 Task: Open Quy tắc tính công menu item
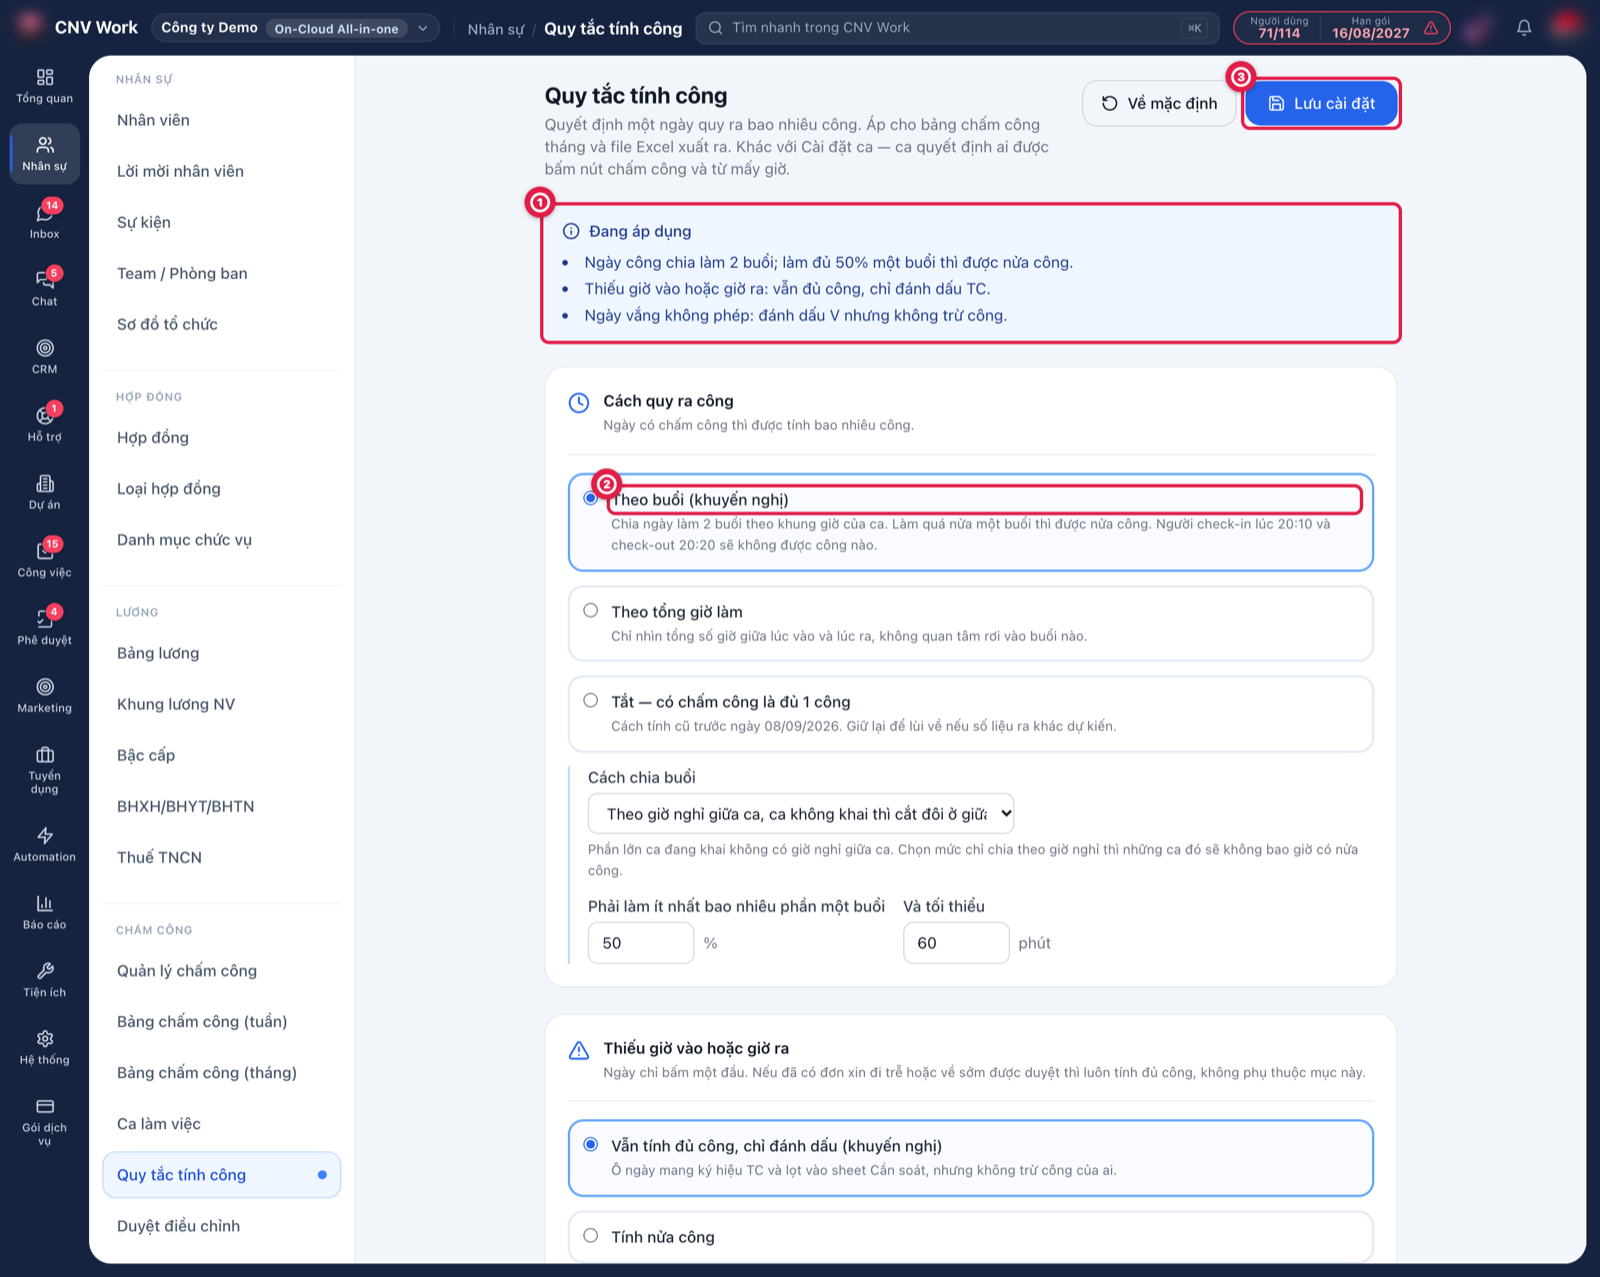221,1175
